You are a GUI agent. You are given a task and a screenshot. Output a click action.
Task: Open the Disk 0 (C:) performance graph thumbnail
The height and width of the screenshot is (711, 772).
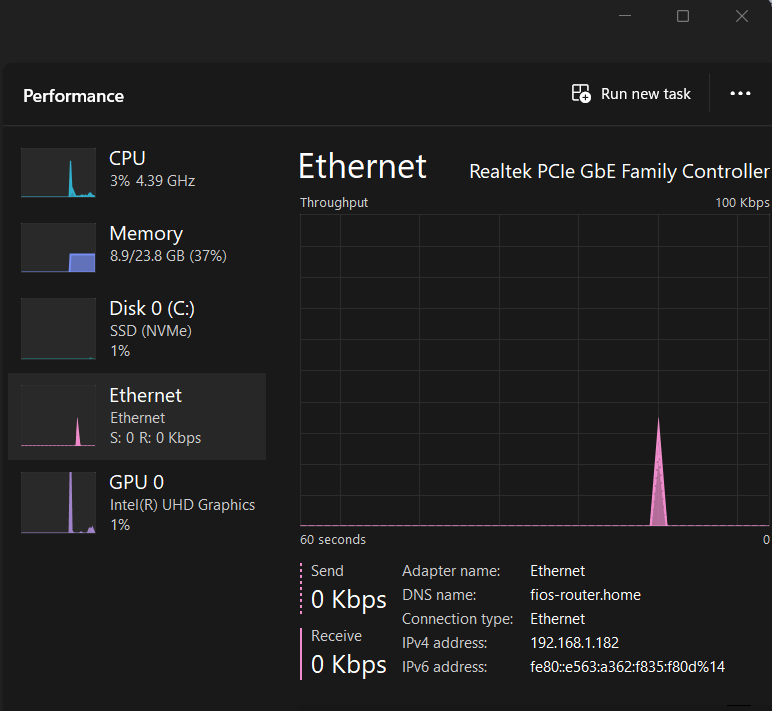pyautogui.click(x=58, y=328)
